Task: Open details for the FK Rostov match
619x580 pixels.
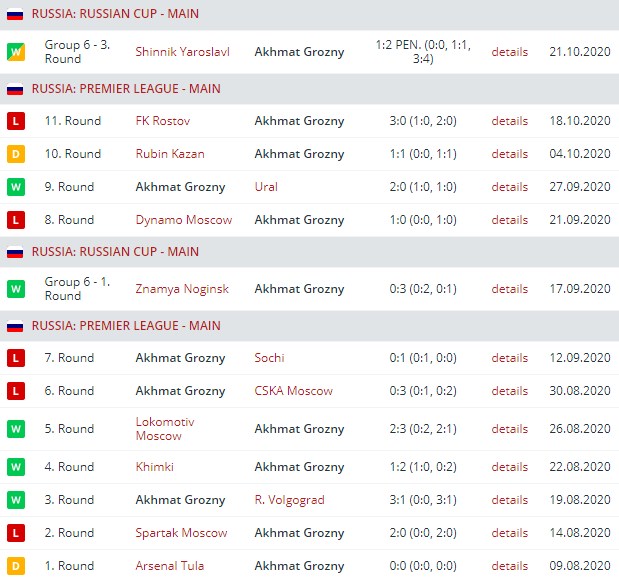Action: [x=509, y=121]
